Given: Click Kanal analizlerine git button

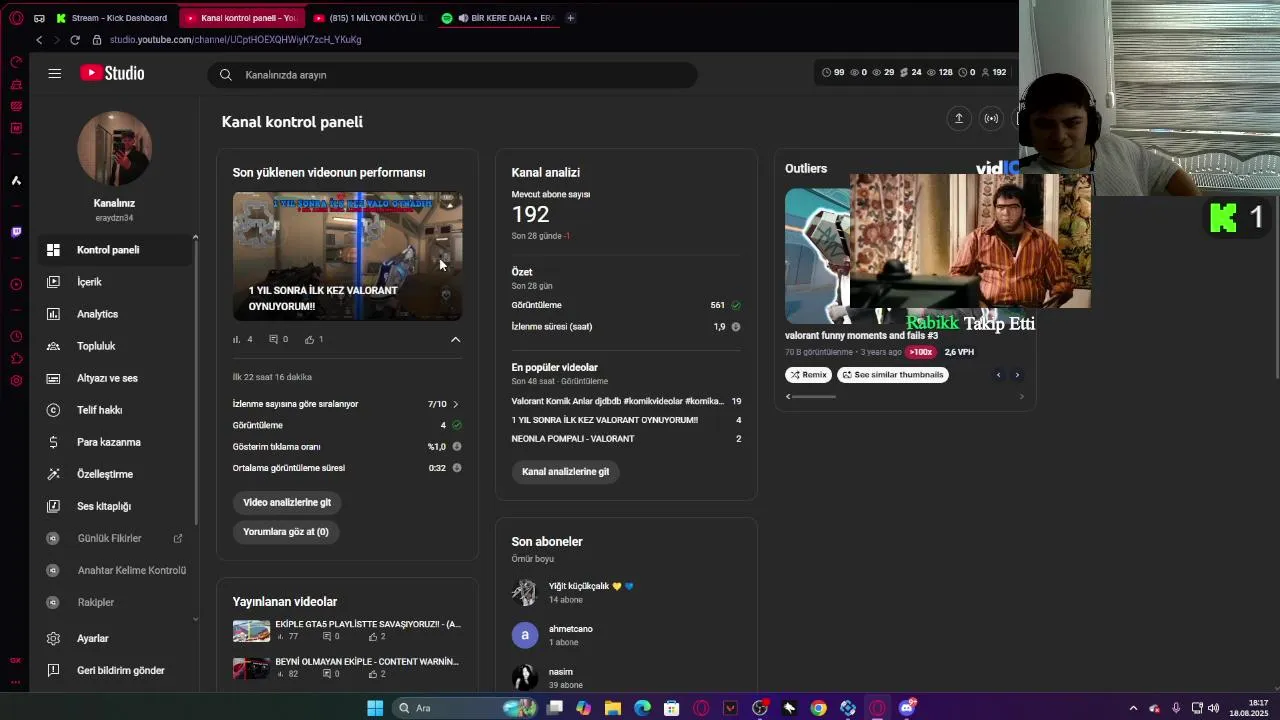Looking at the screenshot, I should coord(565,471).
